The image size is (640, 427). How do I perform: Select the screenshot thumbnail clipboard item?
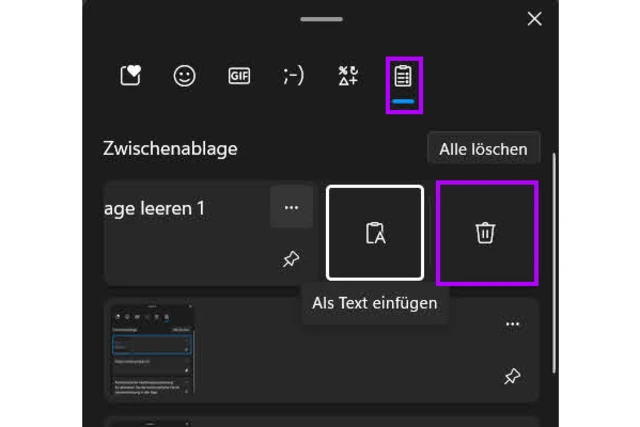coord(152,350)
